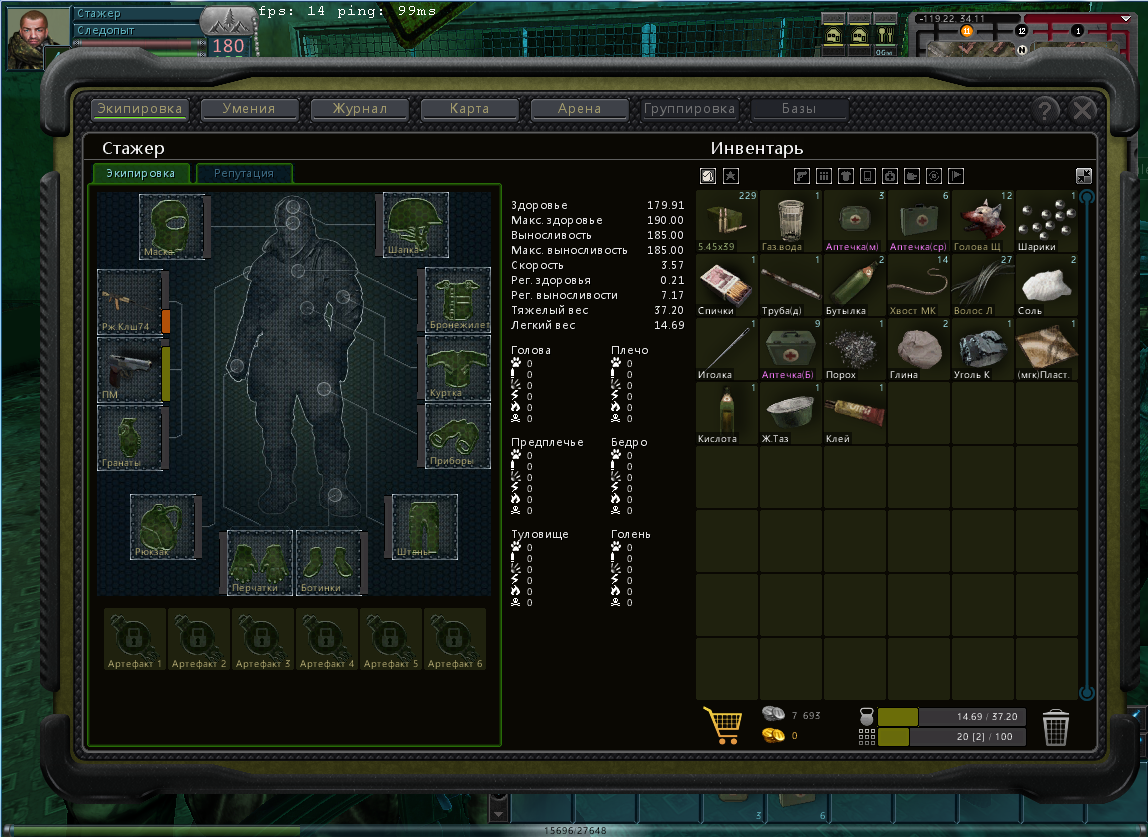Screen dimensions: 1148x837
Task: Select the (мгк)Пласт. item
Action: [1047, 349]
